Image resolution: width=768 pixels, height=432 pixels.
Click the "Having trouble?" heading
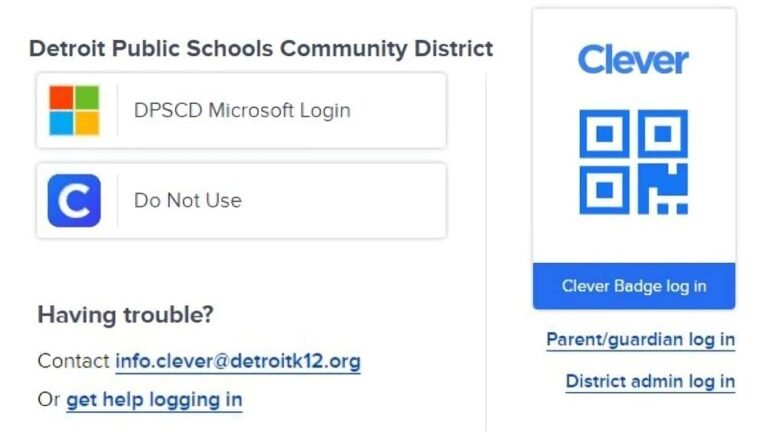125,315
